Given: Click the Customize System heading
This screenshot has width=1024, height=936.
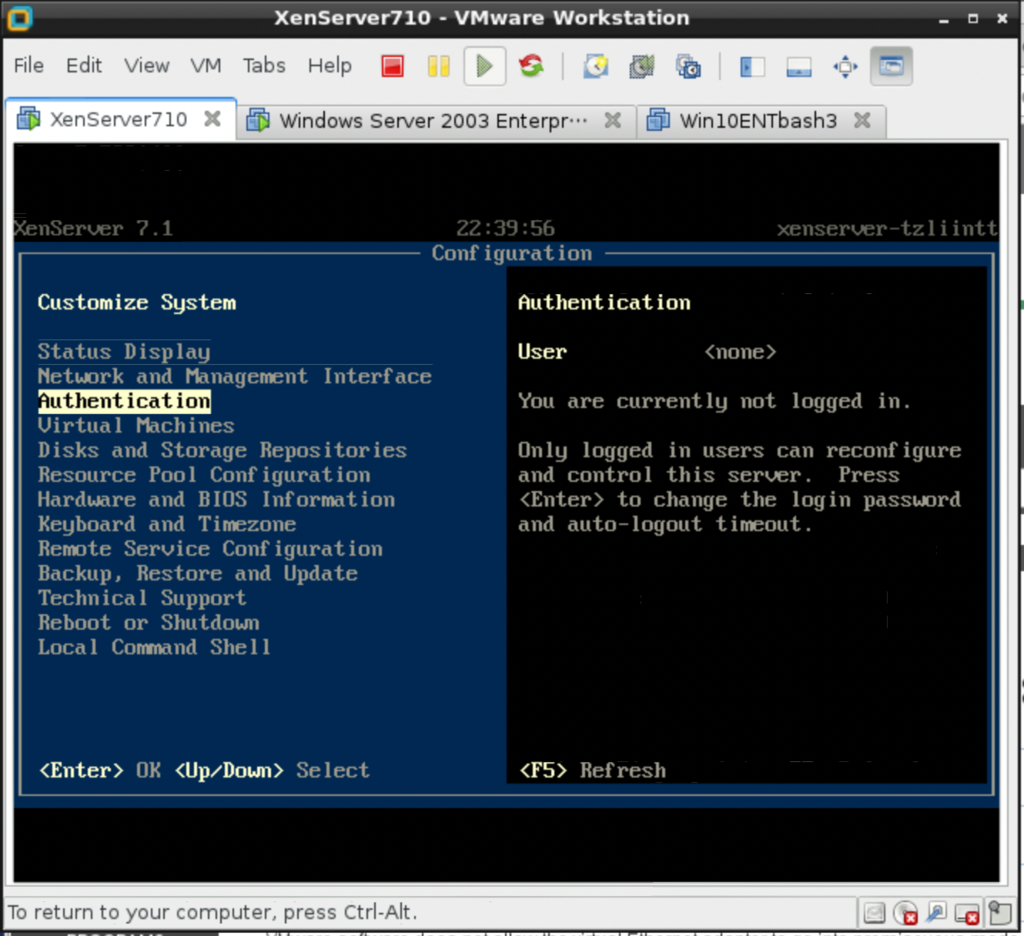Looking at the screenshot, I should click(136, 302).
